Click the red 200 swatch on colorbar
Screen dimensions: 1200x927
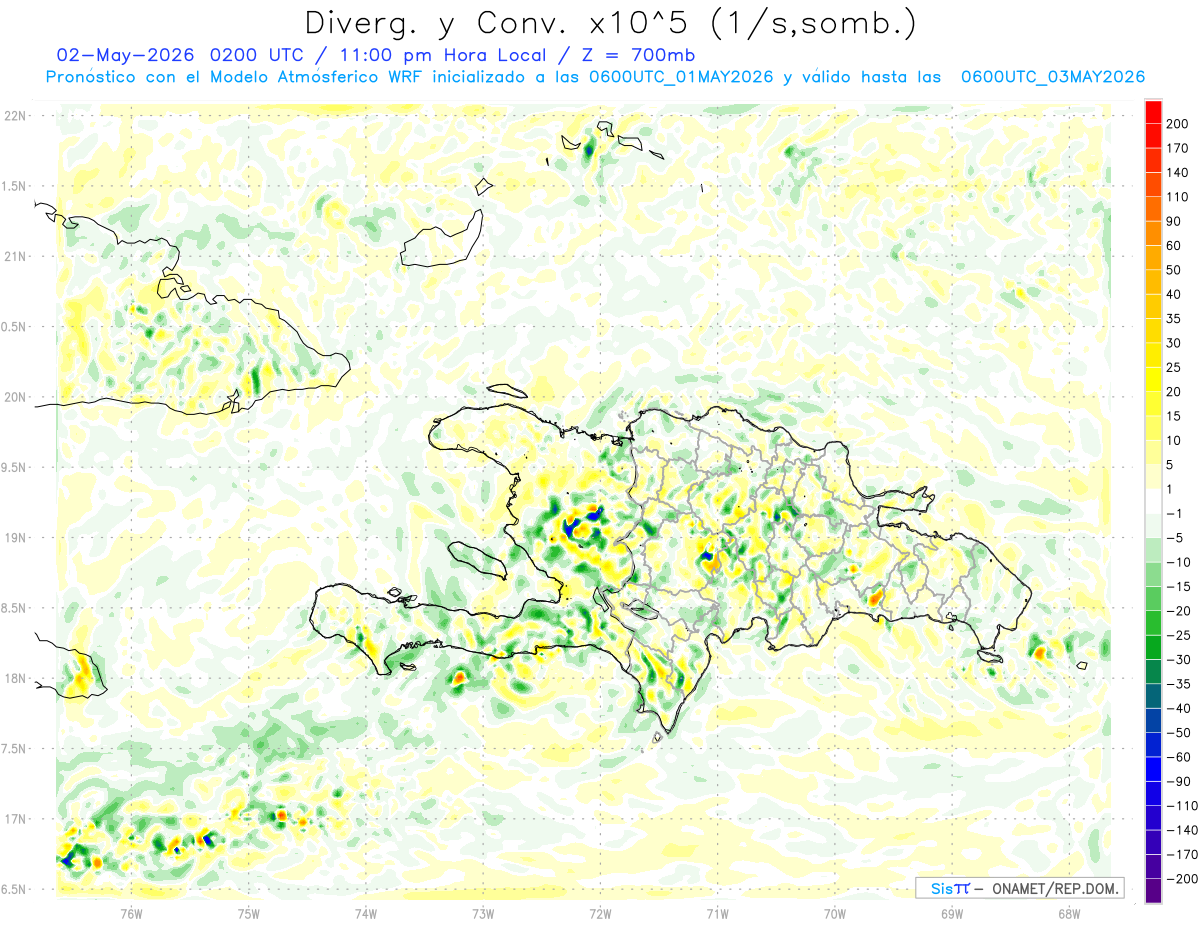coord(1153,112)
